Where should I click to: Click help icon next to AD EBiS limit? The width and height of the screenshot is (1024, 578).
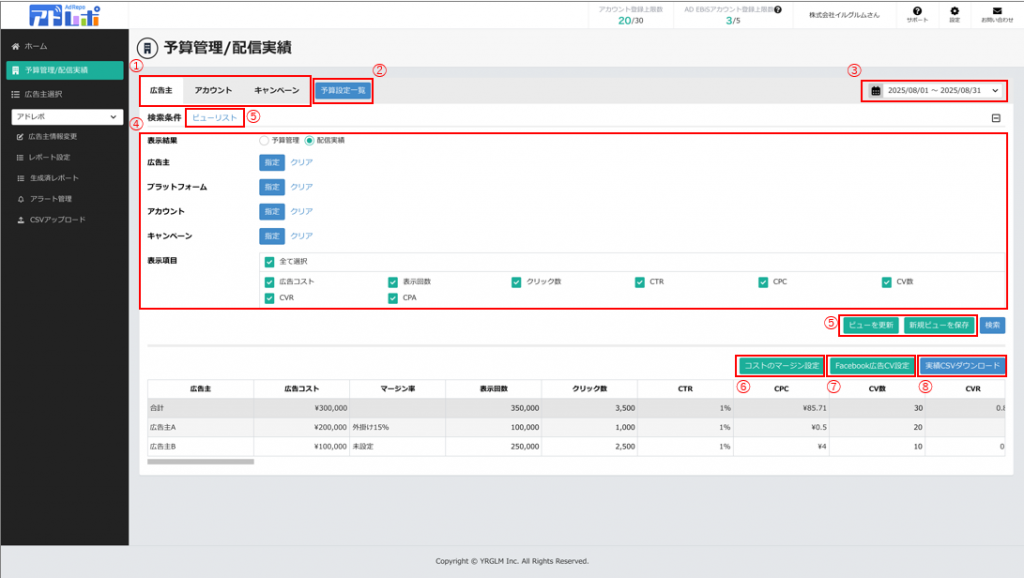click(x=778, y=9)
